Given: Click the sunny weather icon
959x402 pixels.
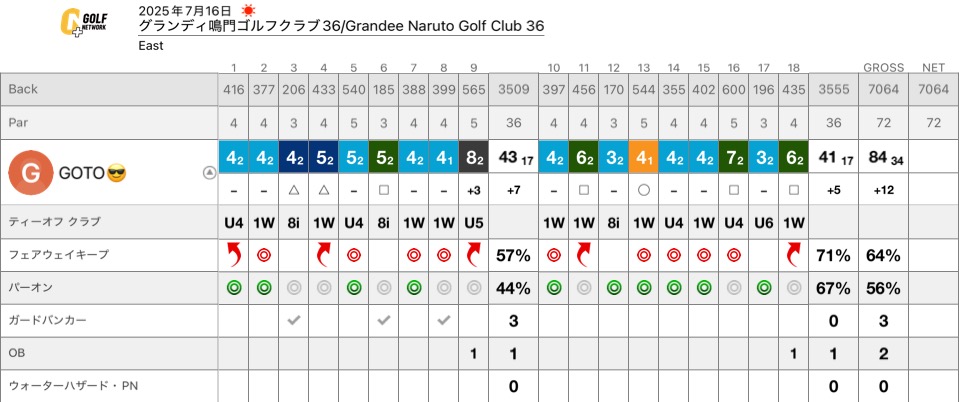Looking at the screenshot, I should tap(248, 10).
